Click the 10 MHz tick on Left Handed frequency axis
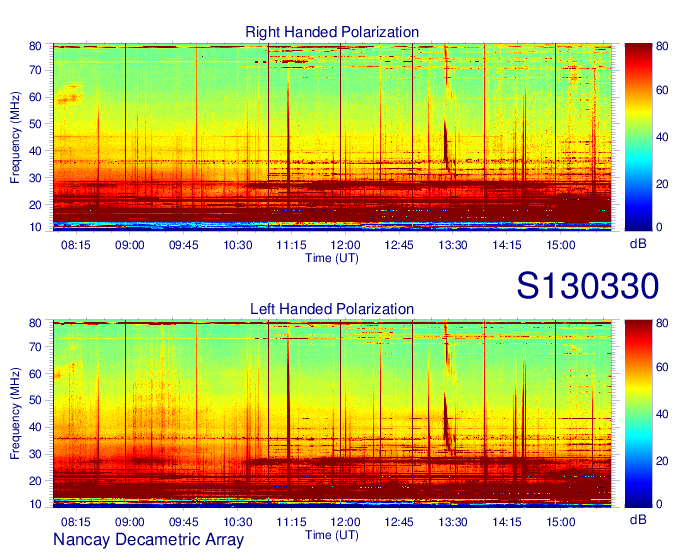The height and width of the screenshot is (552, 680). click(x=35, y=504)
